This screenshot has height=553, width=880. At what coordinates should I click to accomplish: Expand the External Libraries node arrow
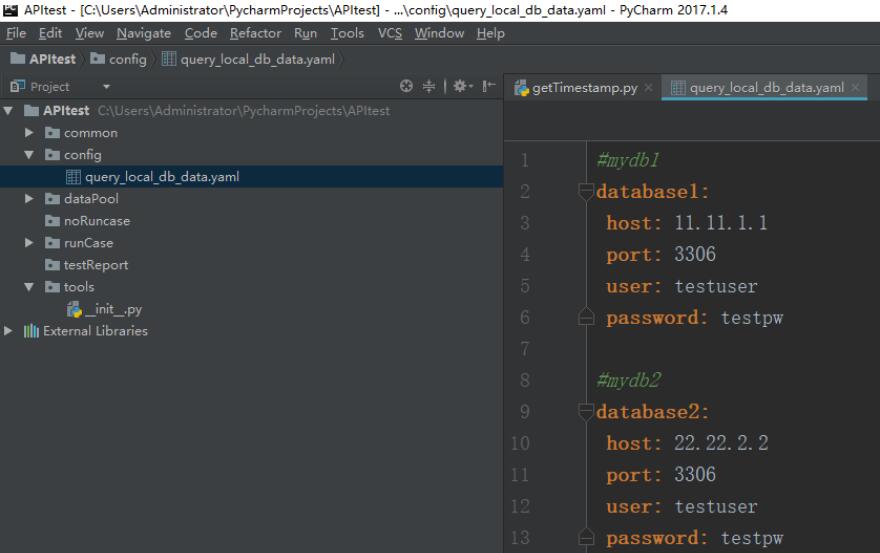click(x=8, y=331)
